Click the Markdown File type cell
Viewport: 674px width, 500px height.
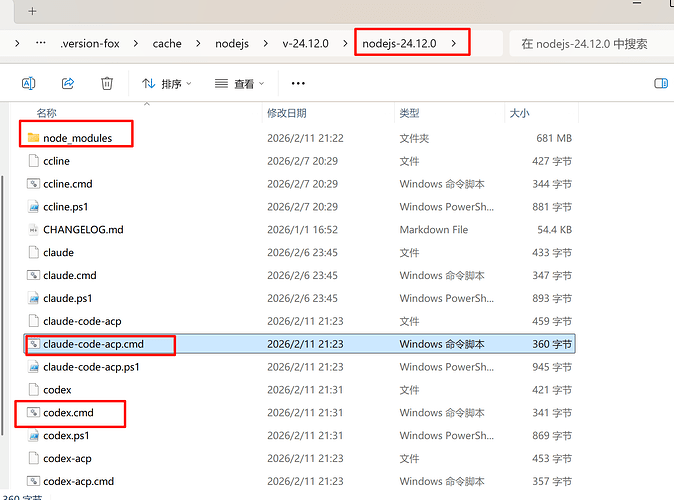click(434, 230)
